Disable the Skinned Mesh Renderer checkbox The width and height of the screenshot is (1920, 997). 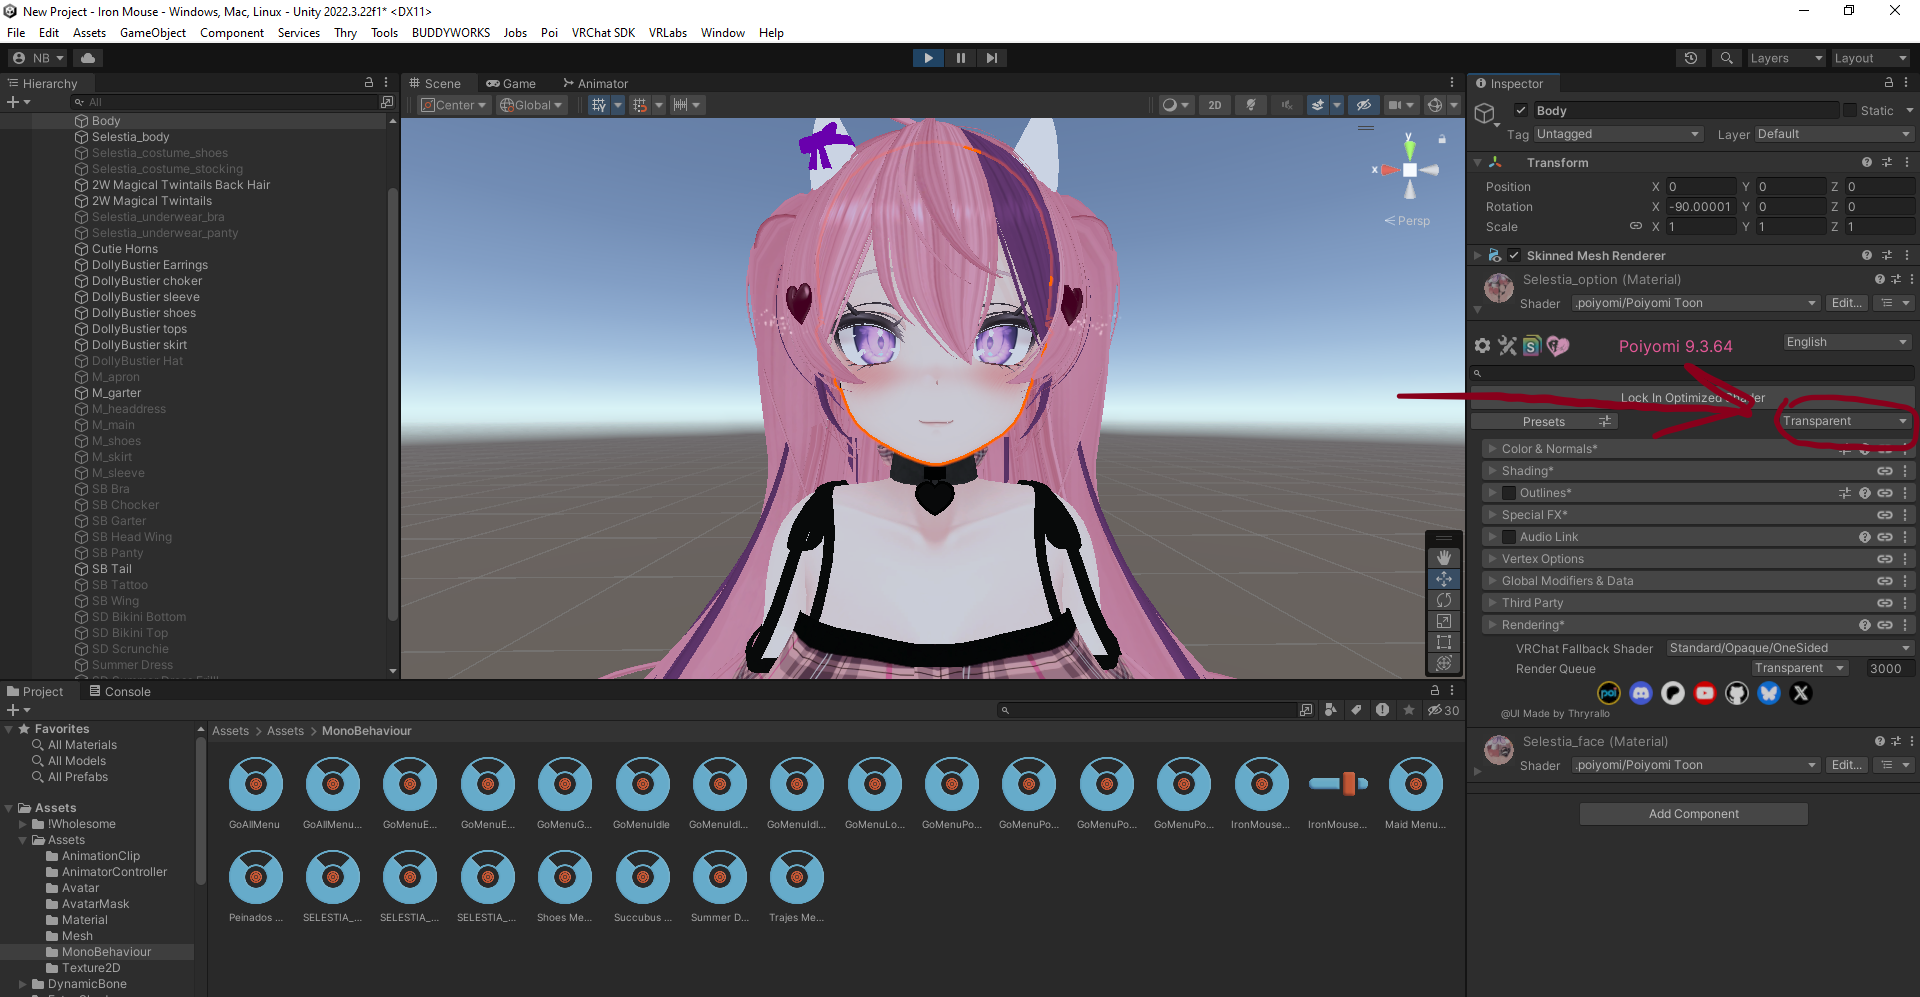(x=1514, y=255)
